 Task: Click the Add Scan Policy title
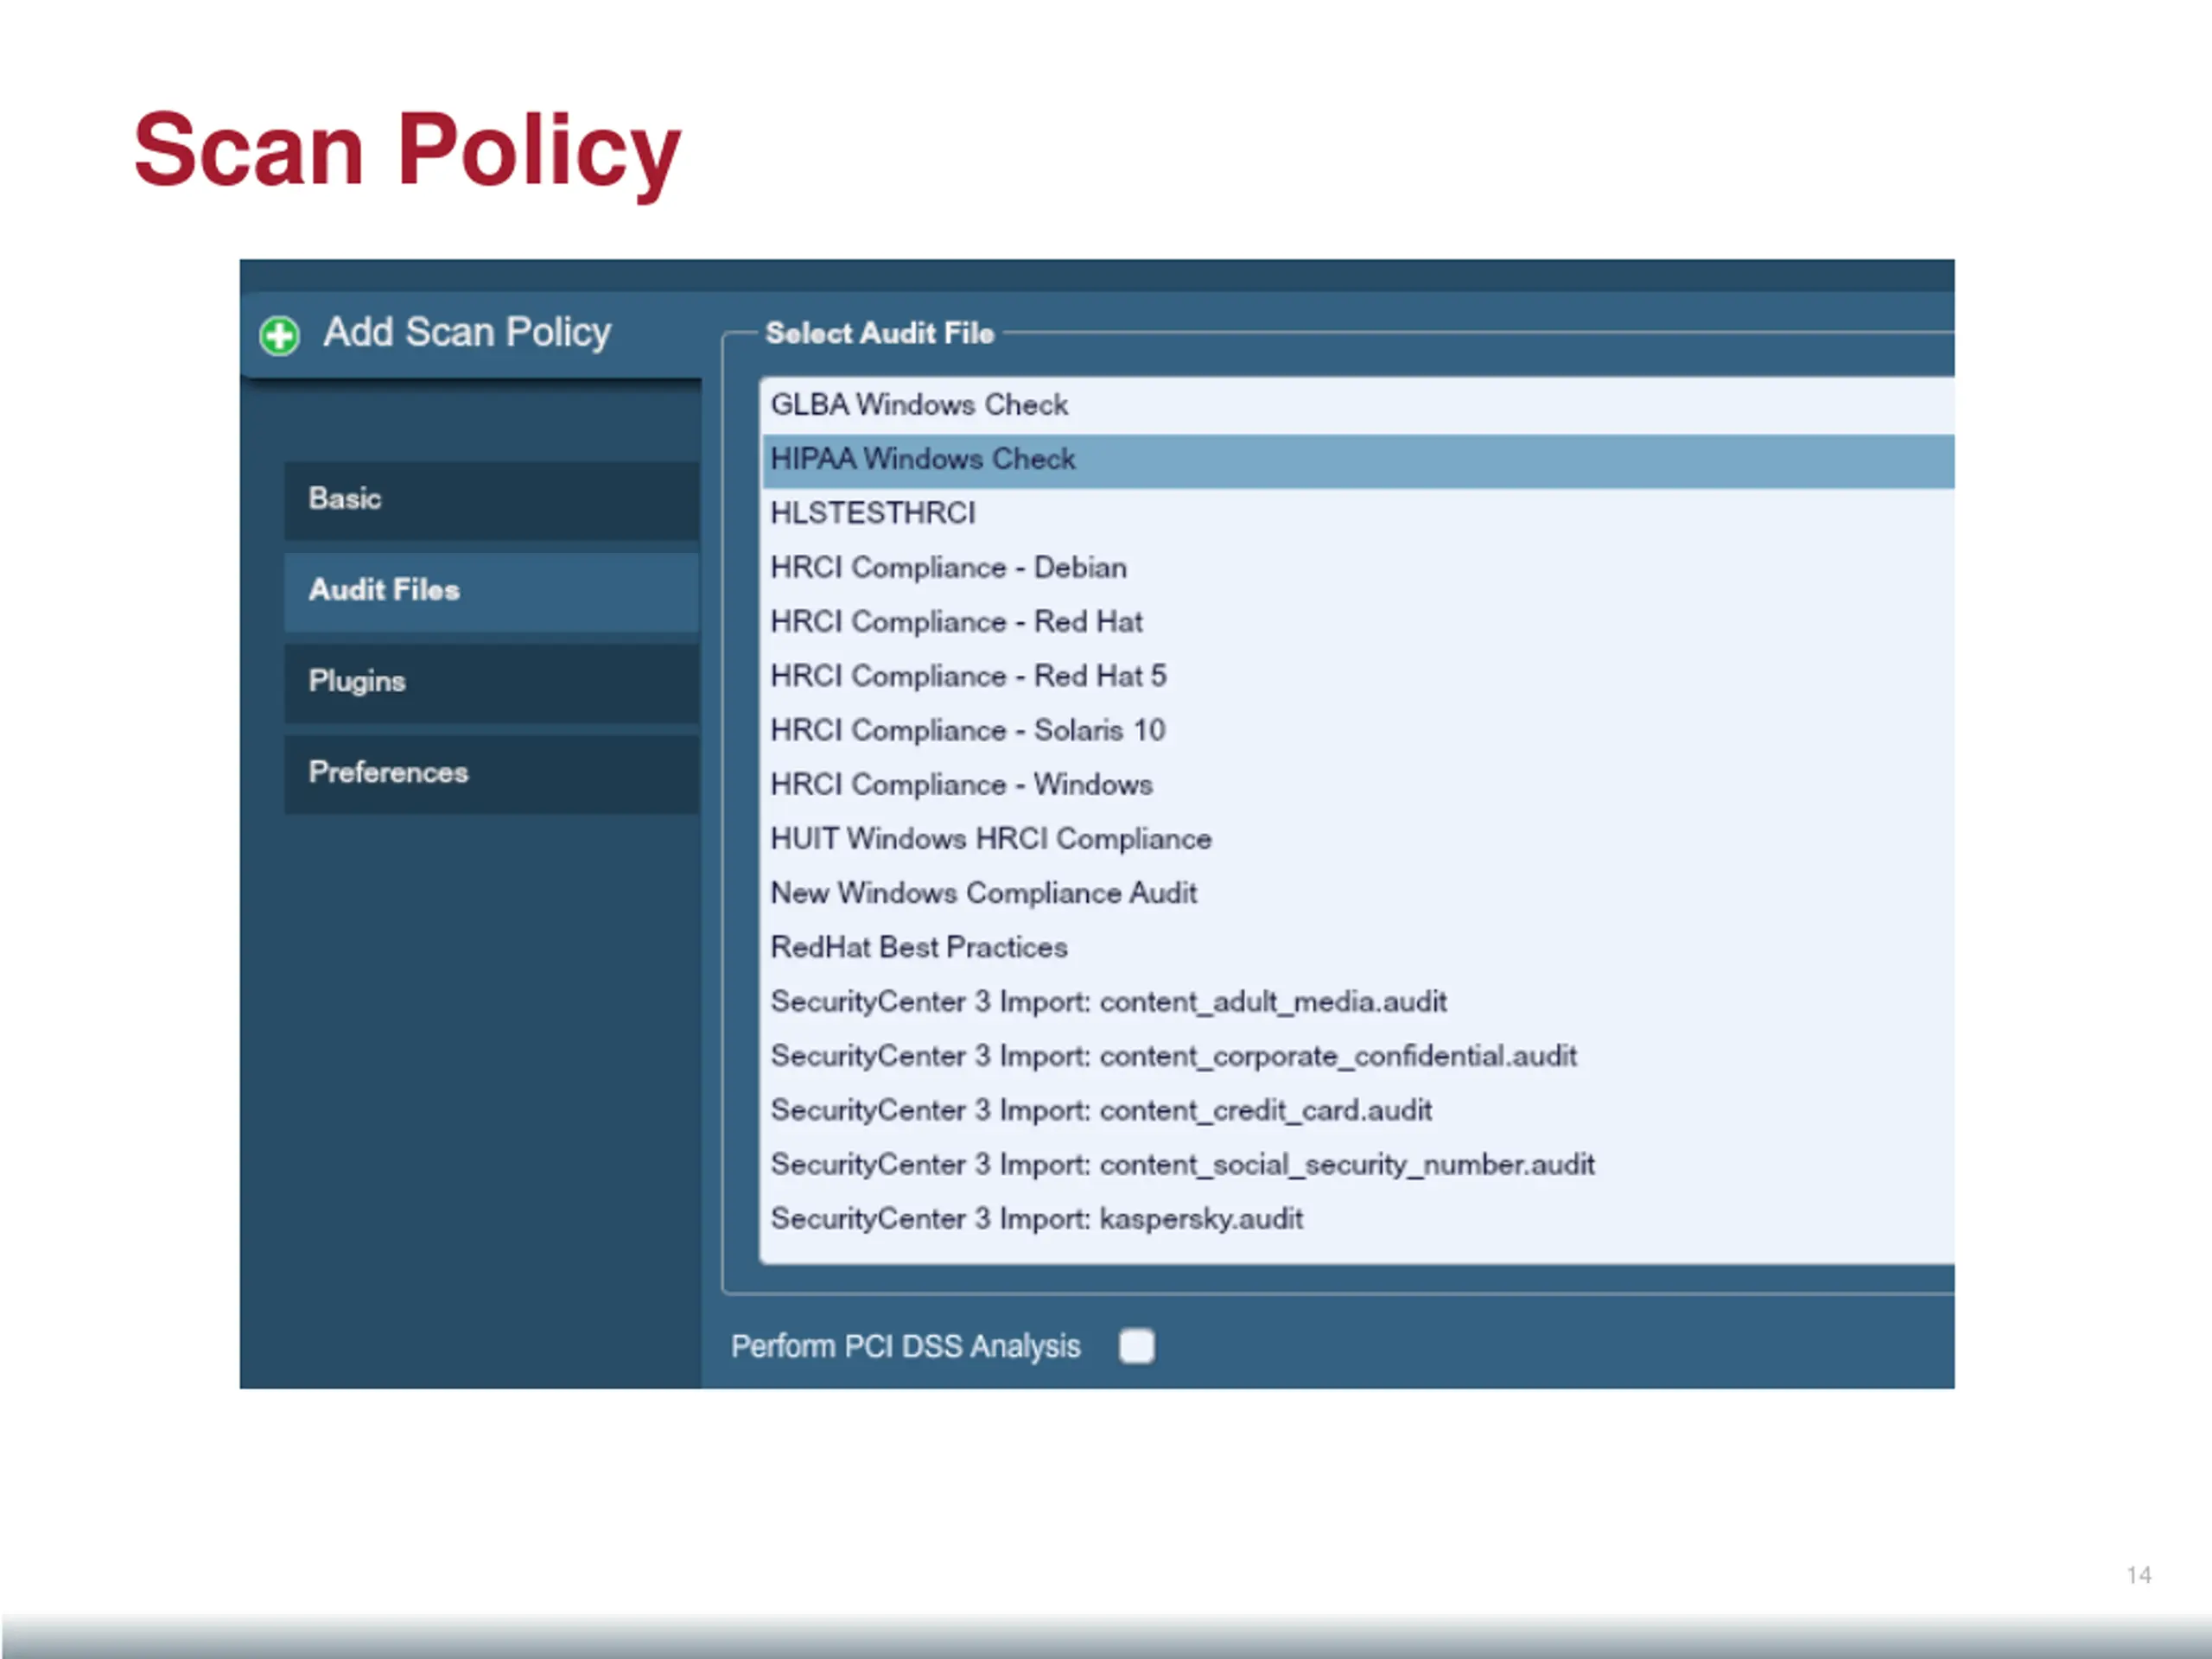tap(467, 333)
